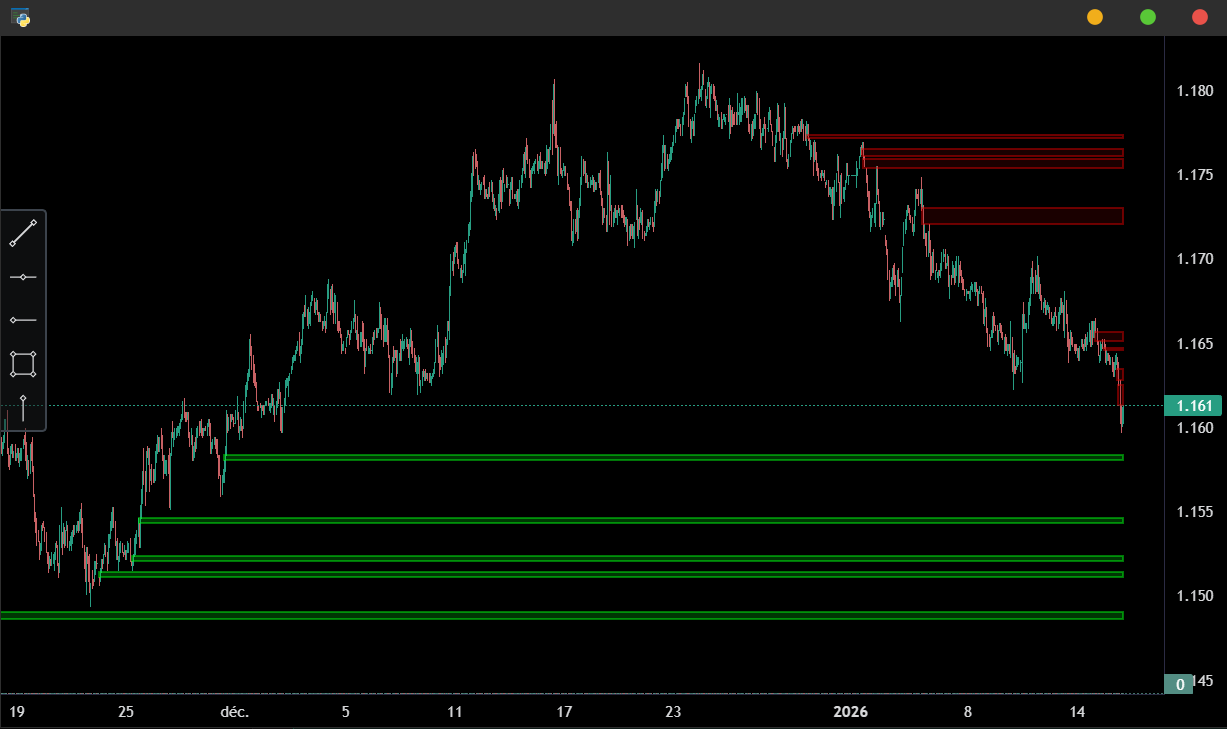
Task: Click the 2026 label on time axis
Action: [x=851, y=713]
